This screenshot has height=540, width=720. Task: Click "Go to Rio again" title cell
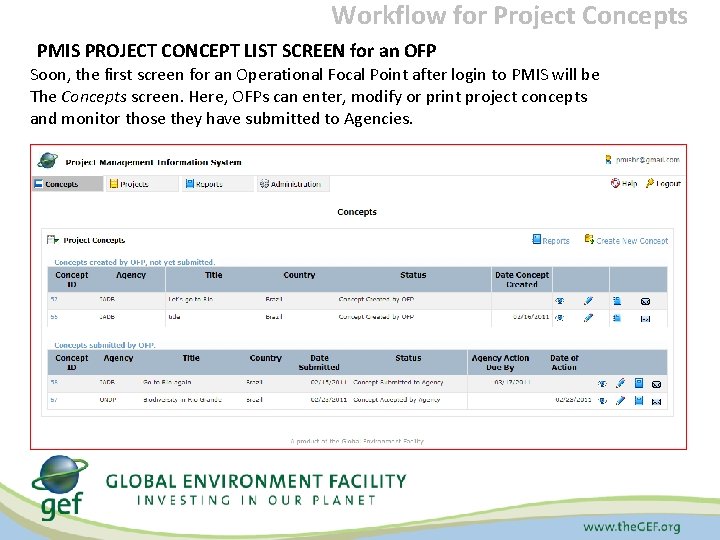pos(167,382)
